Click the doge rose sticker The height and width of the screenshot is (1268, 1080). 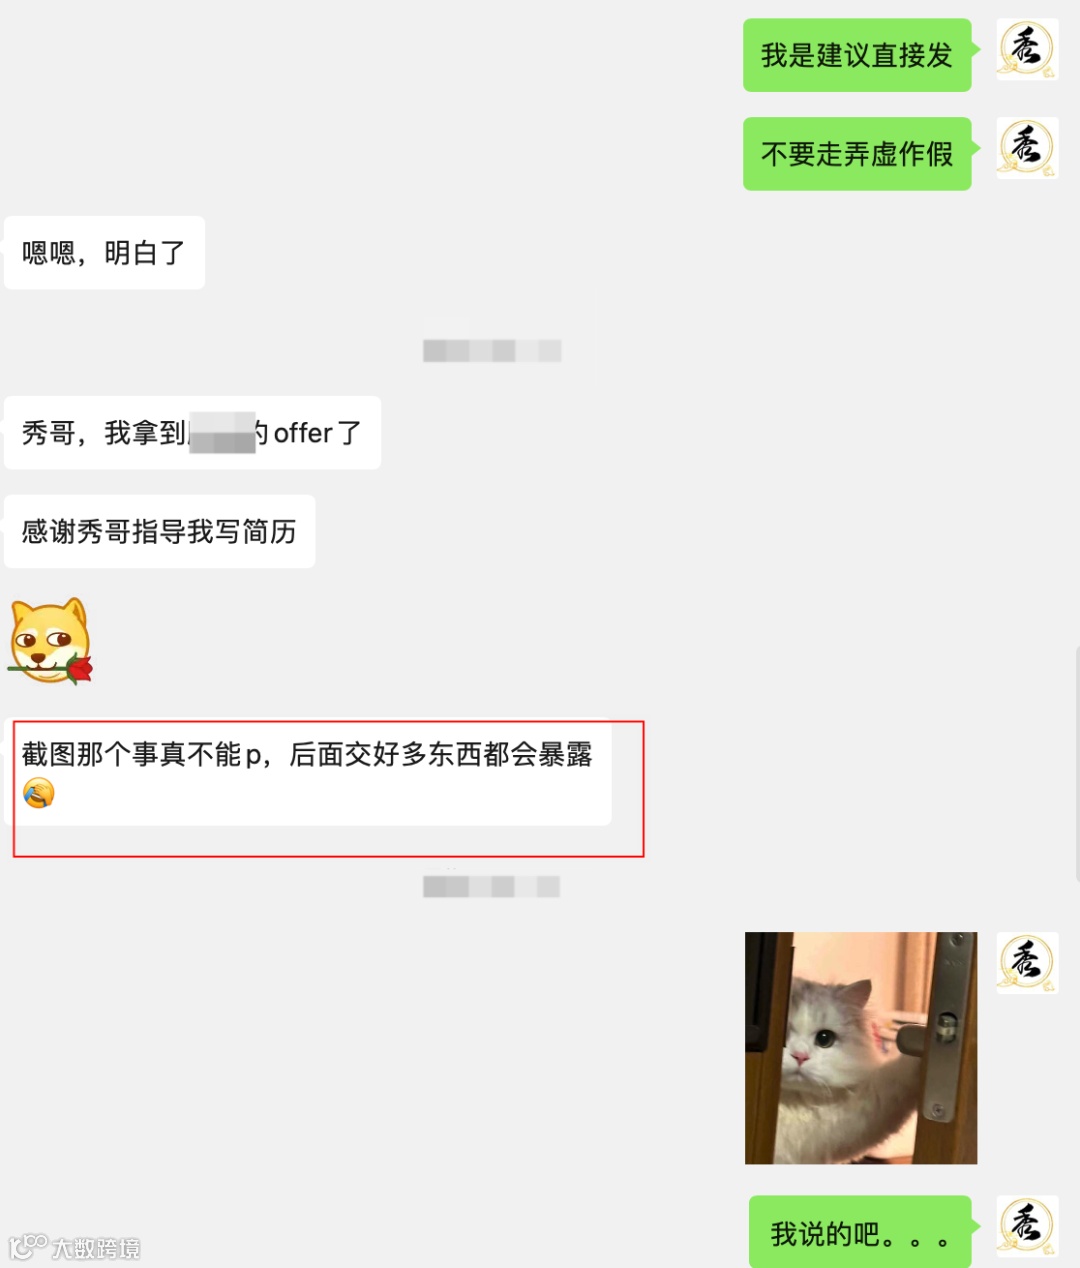coord(50,641)
